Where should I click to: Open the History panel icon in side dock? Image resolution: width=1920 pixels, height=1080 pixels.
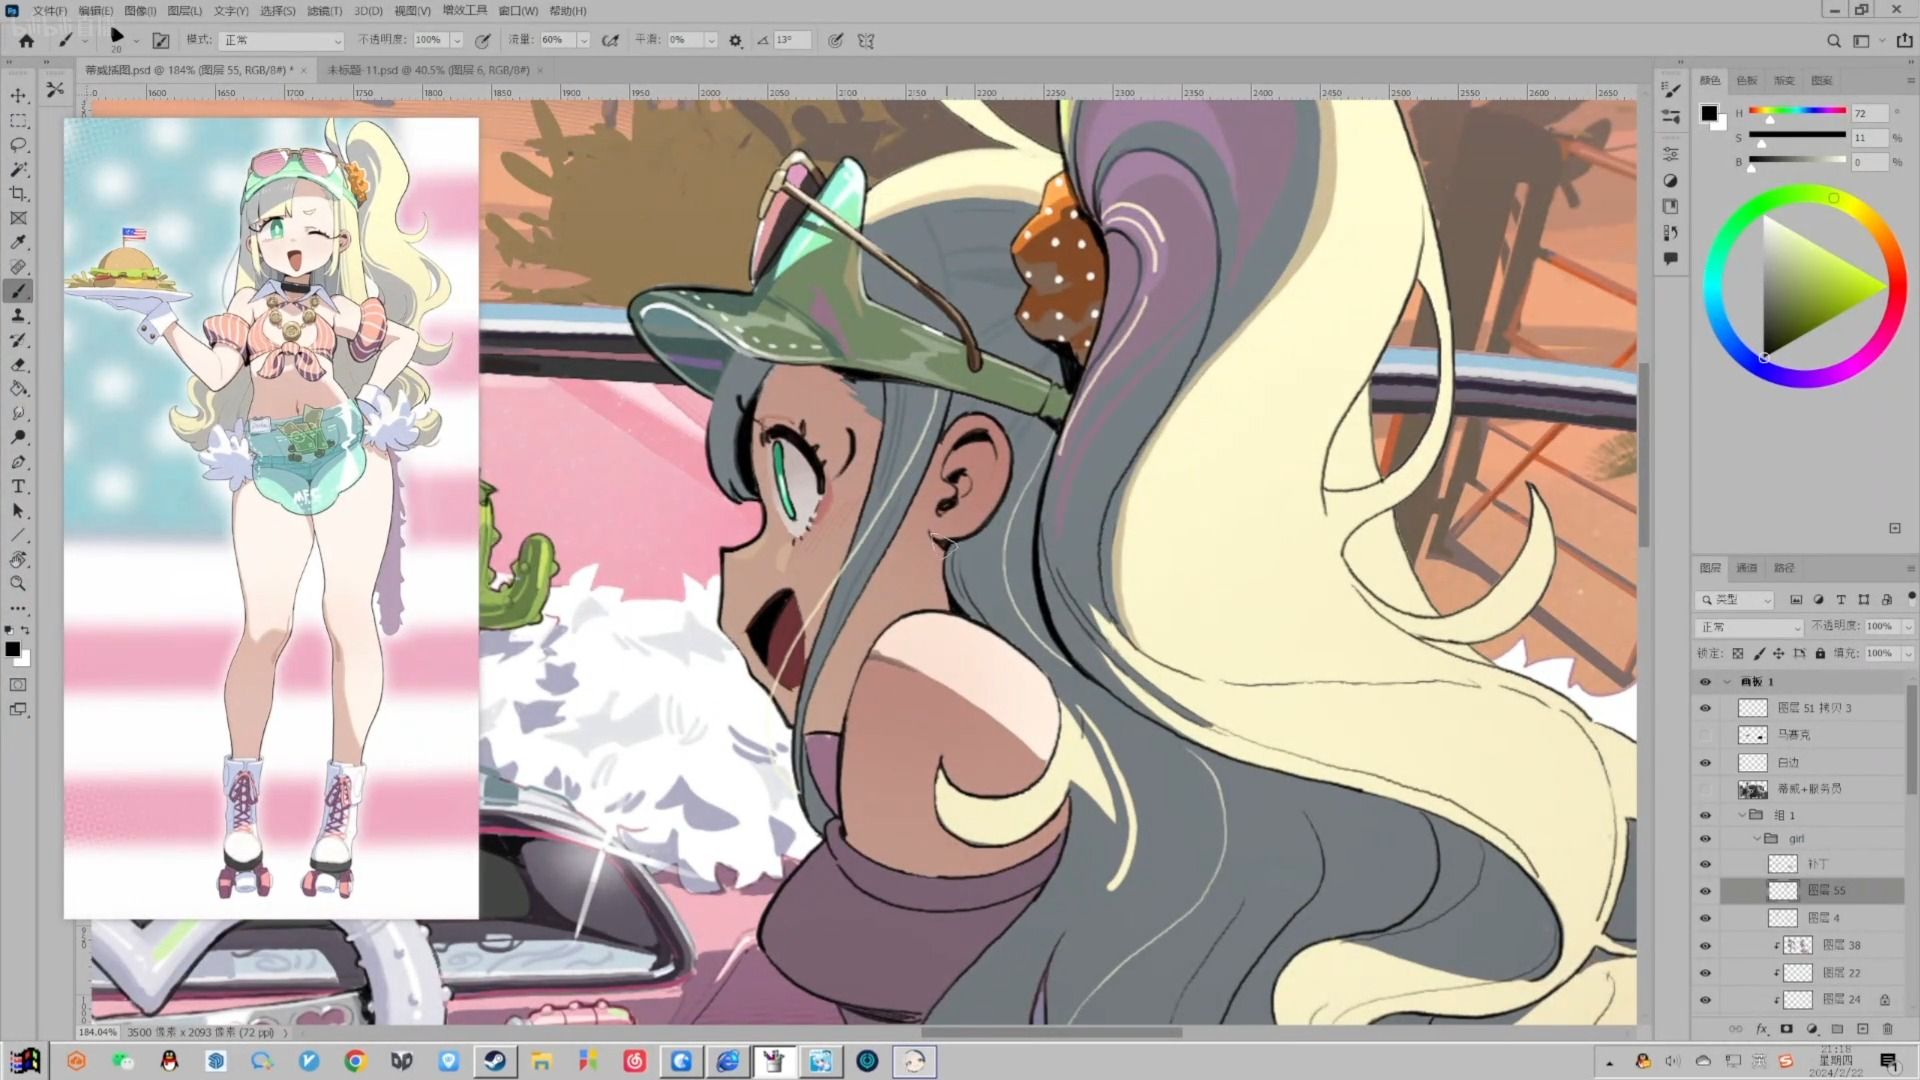pos(1671,232)
